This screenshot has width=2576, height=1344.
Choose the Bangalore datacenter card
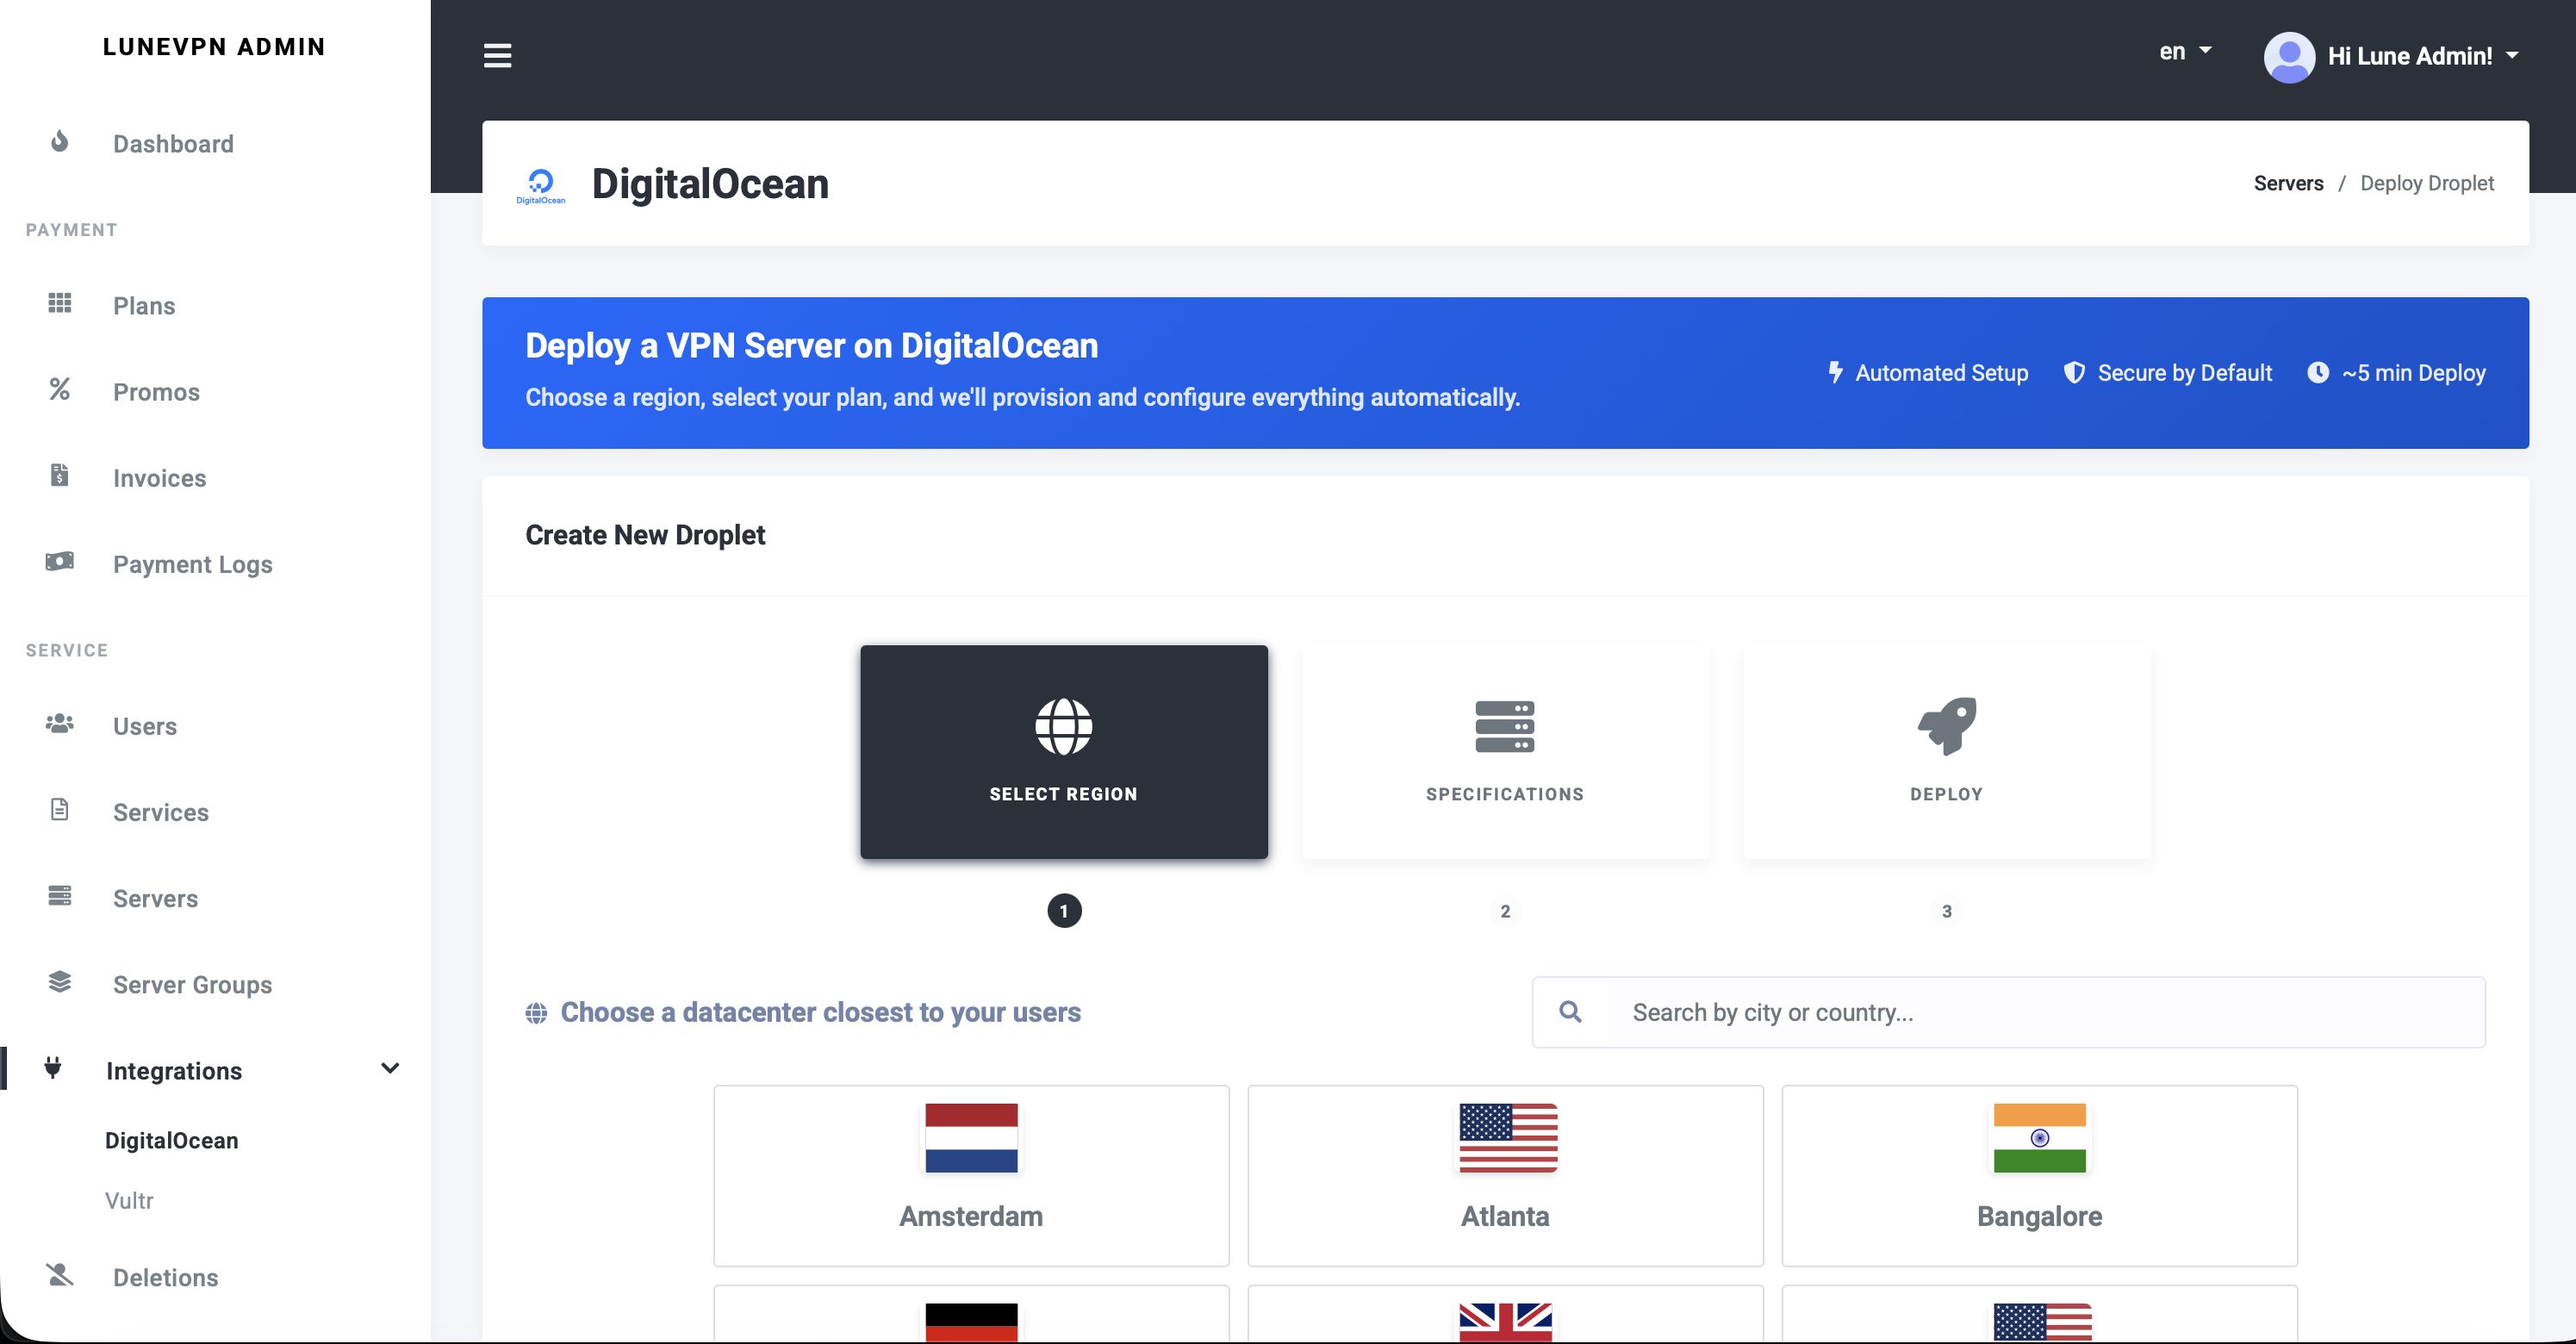[2038, 1175]
